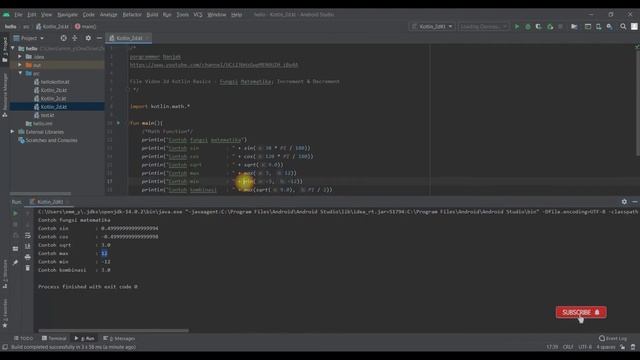
Task: Open Project panel gear options
Action: (88, 38)
